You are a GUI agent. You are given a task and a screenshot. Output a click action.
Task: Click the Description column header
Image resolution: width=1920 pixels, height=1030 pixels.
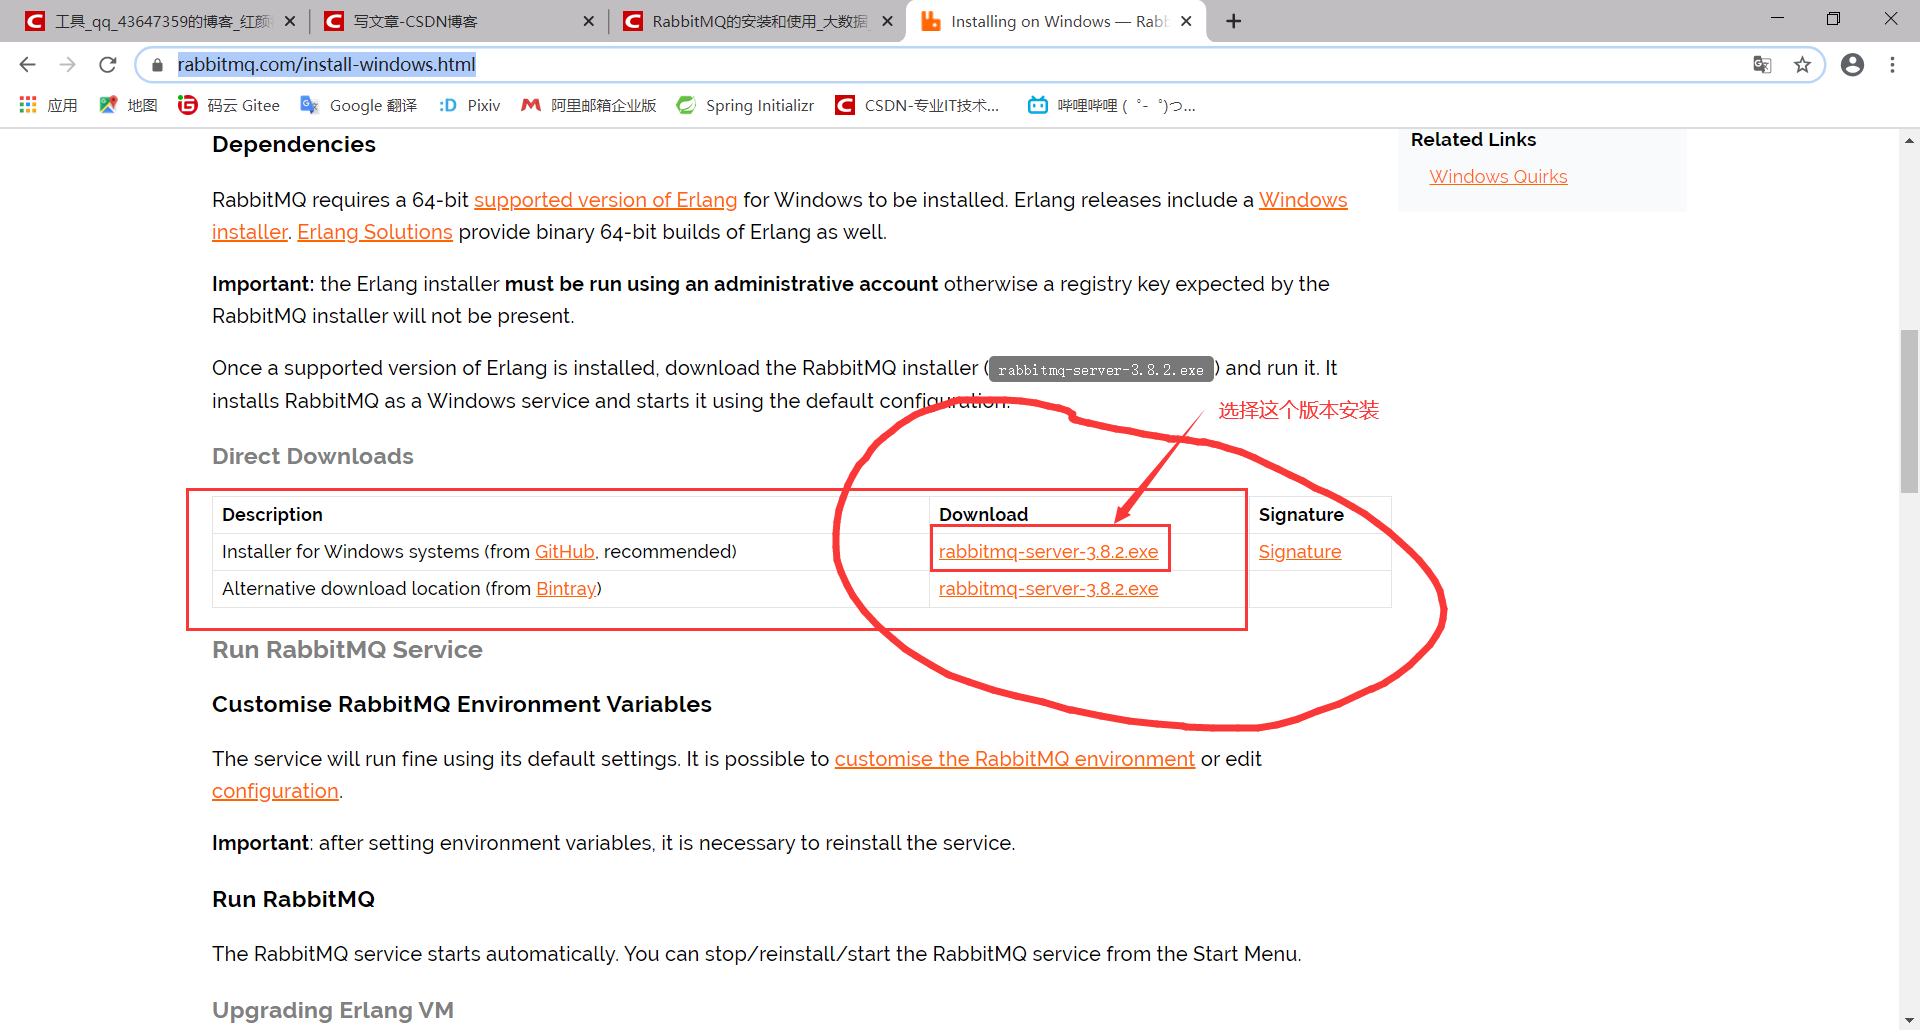click(x=272, y=515)
